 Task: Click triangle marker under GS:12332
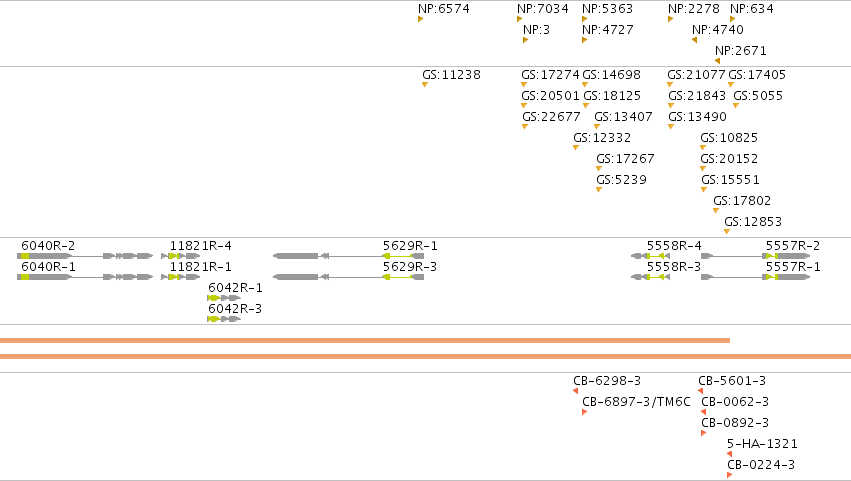click(x=576, y=148)
